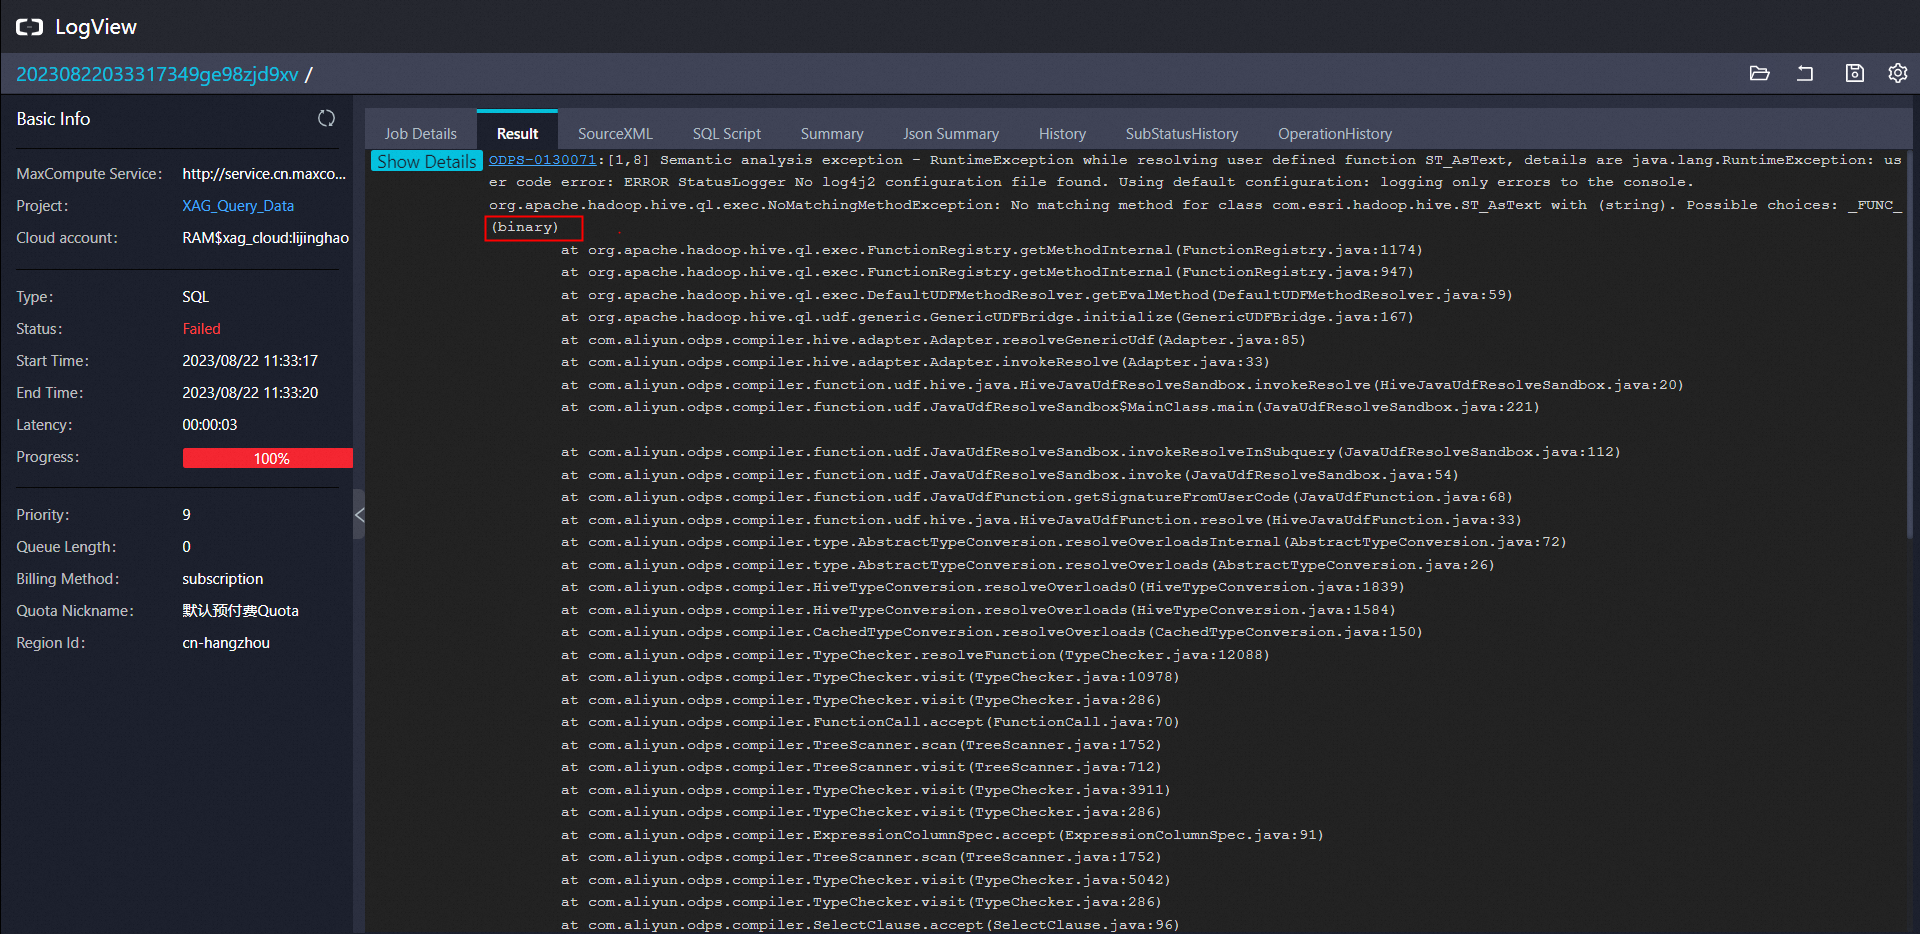Image resolution: width=1920 pixels, height=934 pixels.
Task: View the History tab
Action: (1062, 133)
